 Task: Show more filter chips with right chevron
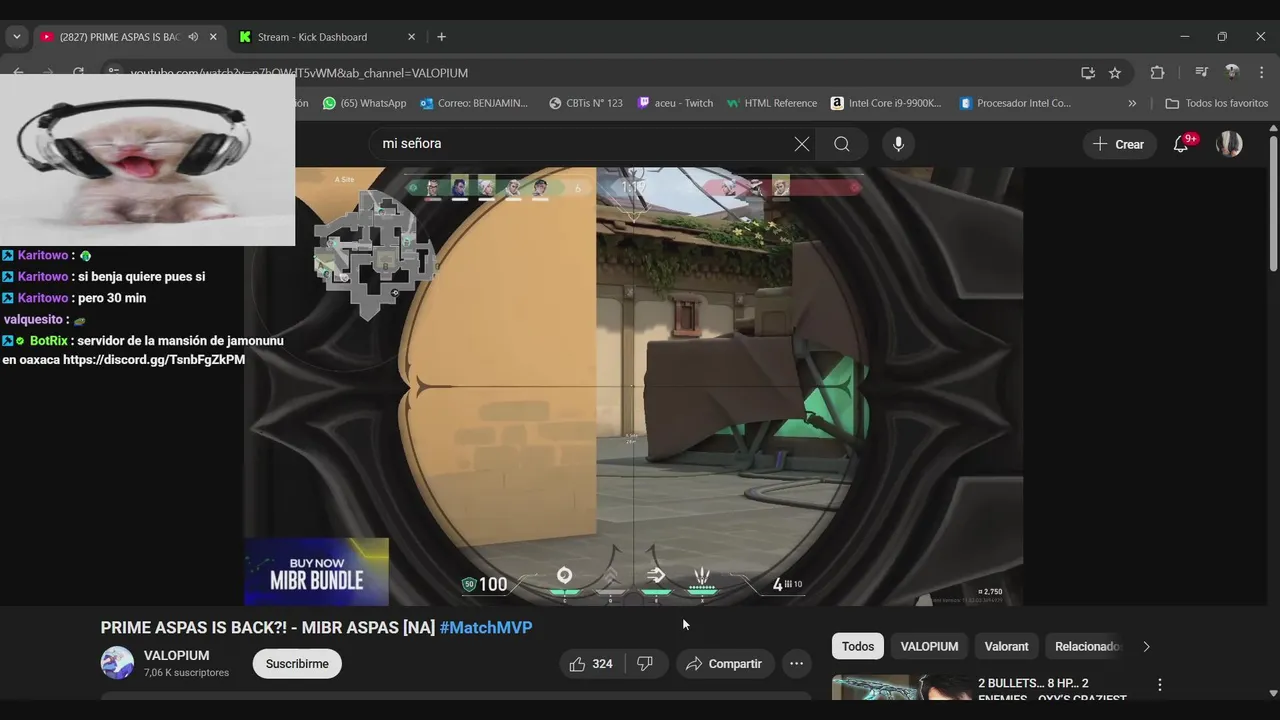coord(1146,647)
